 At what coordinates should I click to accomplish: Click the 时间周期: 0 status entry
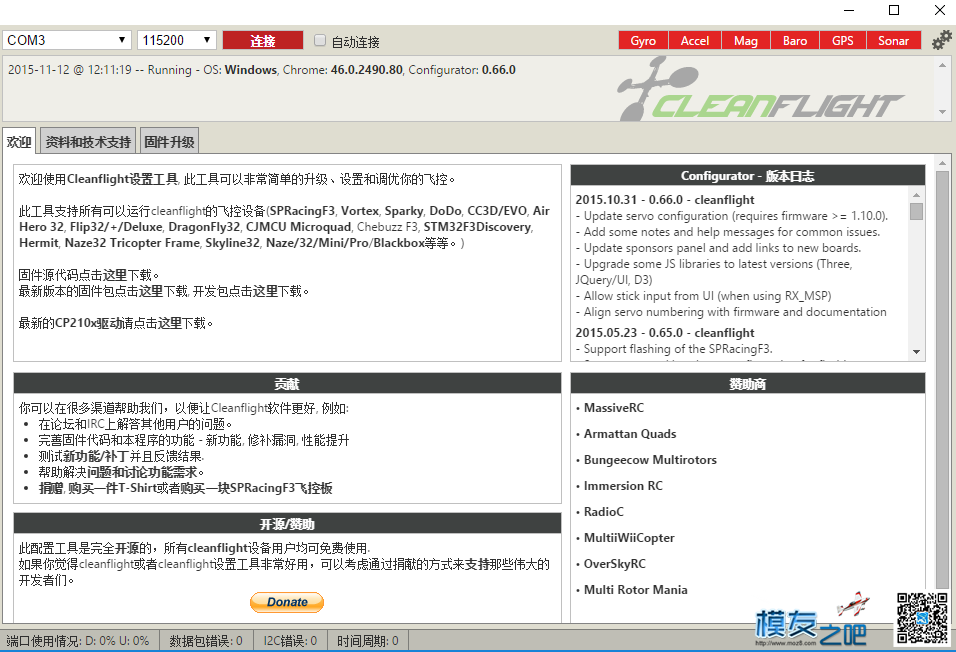pos(368,640)
